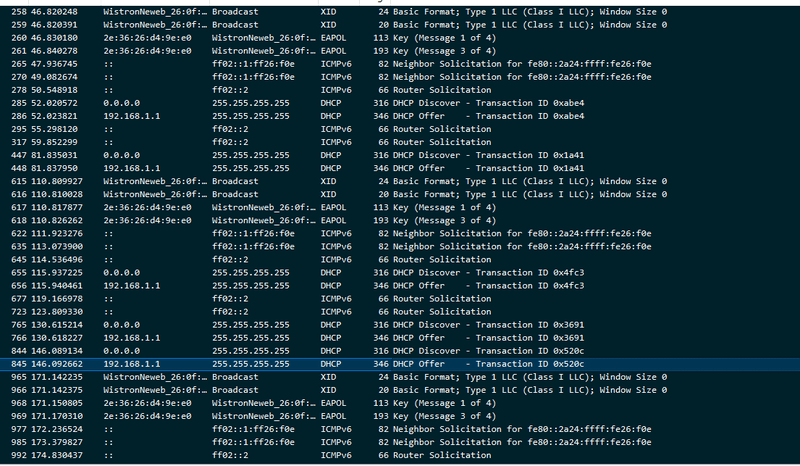Image resolution: width=800 pixels, height=466 pixels.
Task: Select DHCP Discover with Transaction ID 0x1a41
Action: click(x=400, y=154)
